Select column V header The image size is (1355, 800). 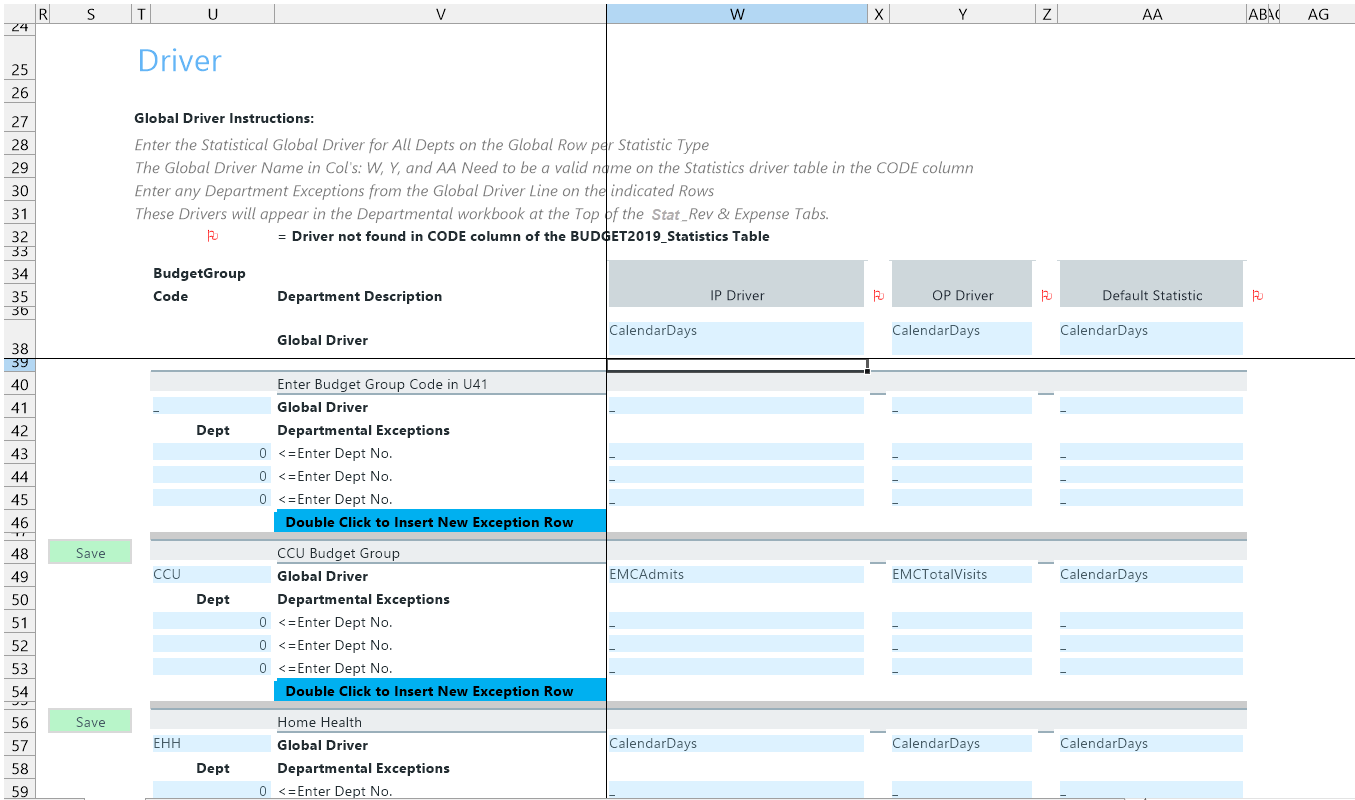(x=440, y=14)
